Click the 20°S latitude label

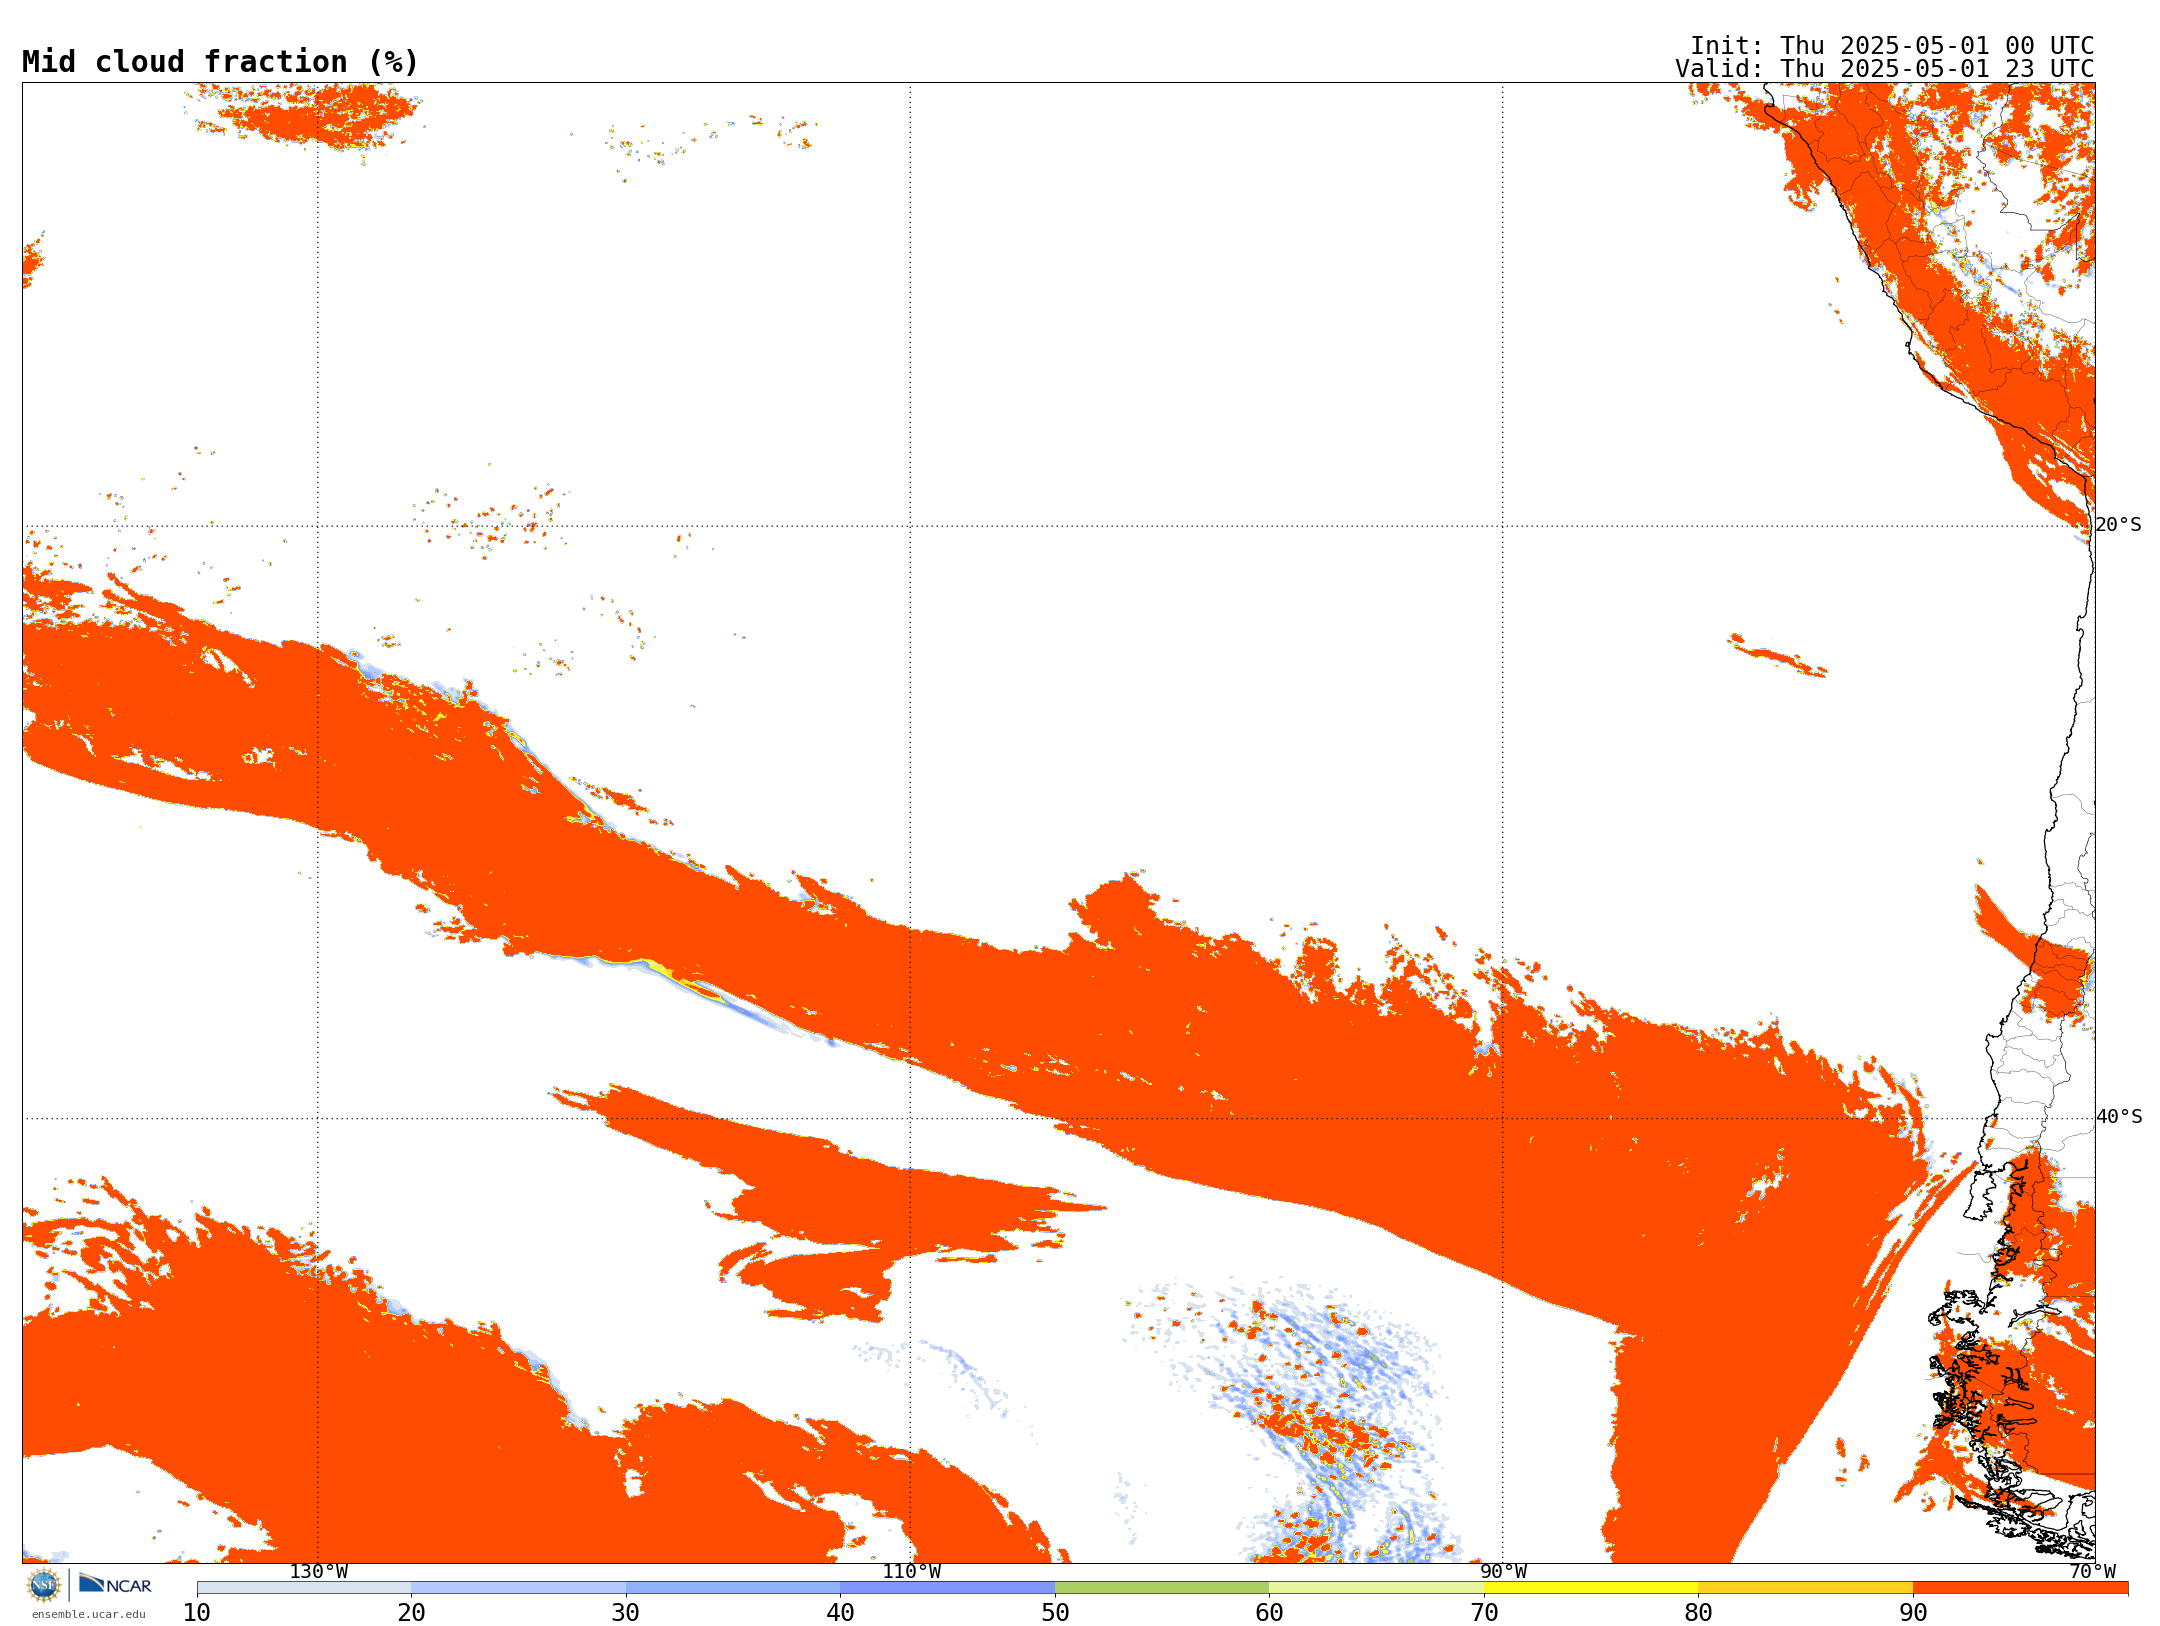pyautogui.click(x=2119, y=525)
